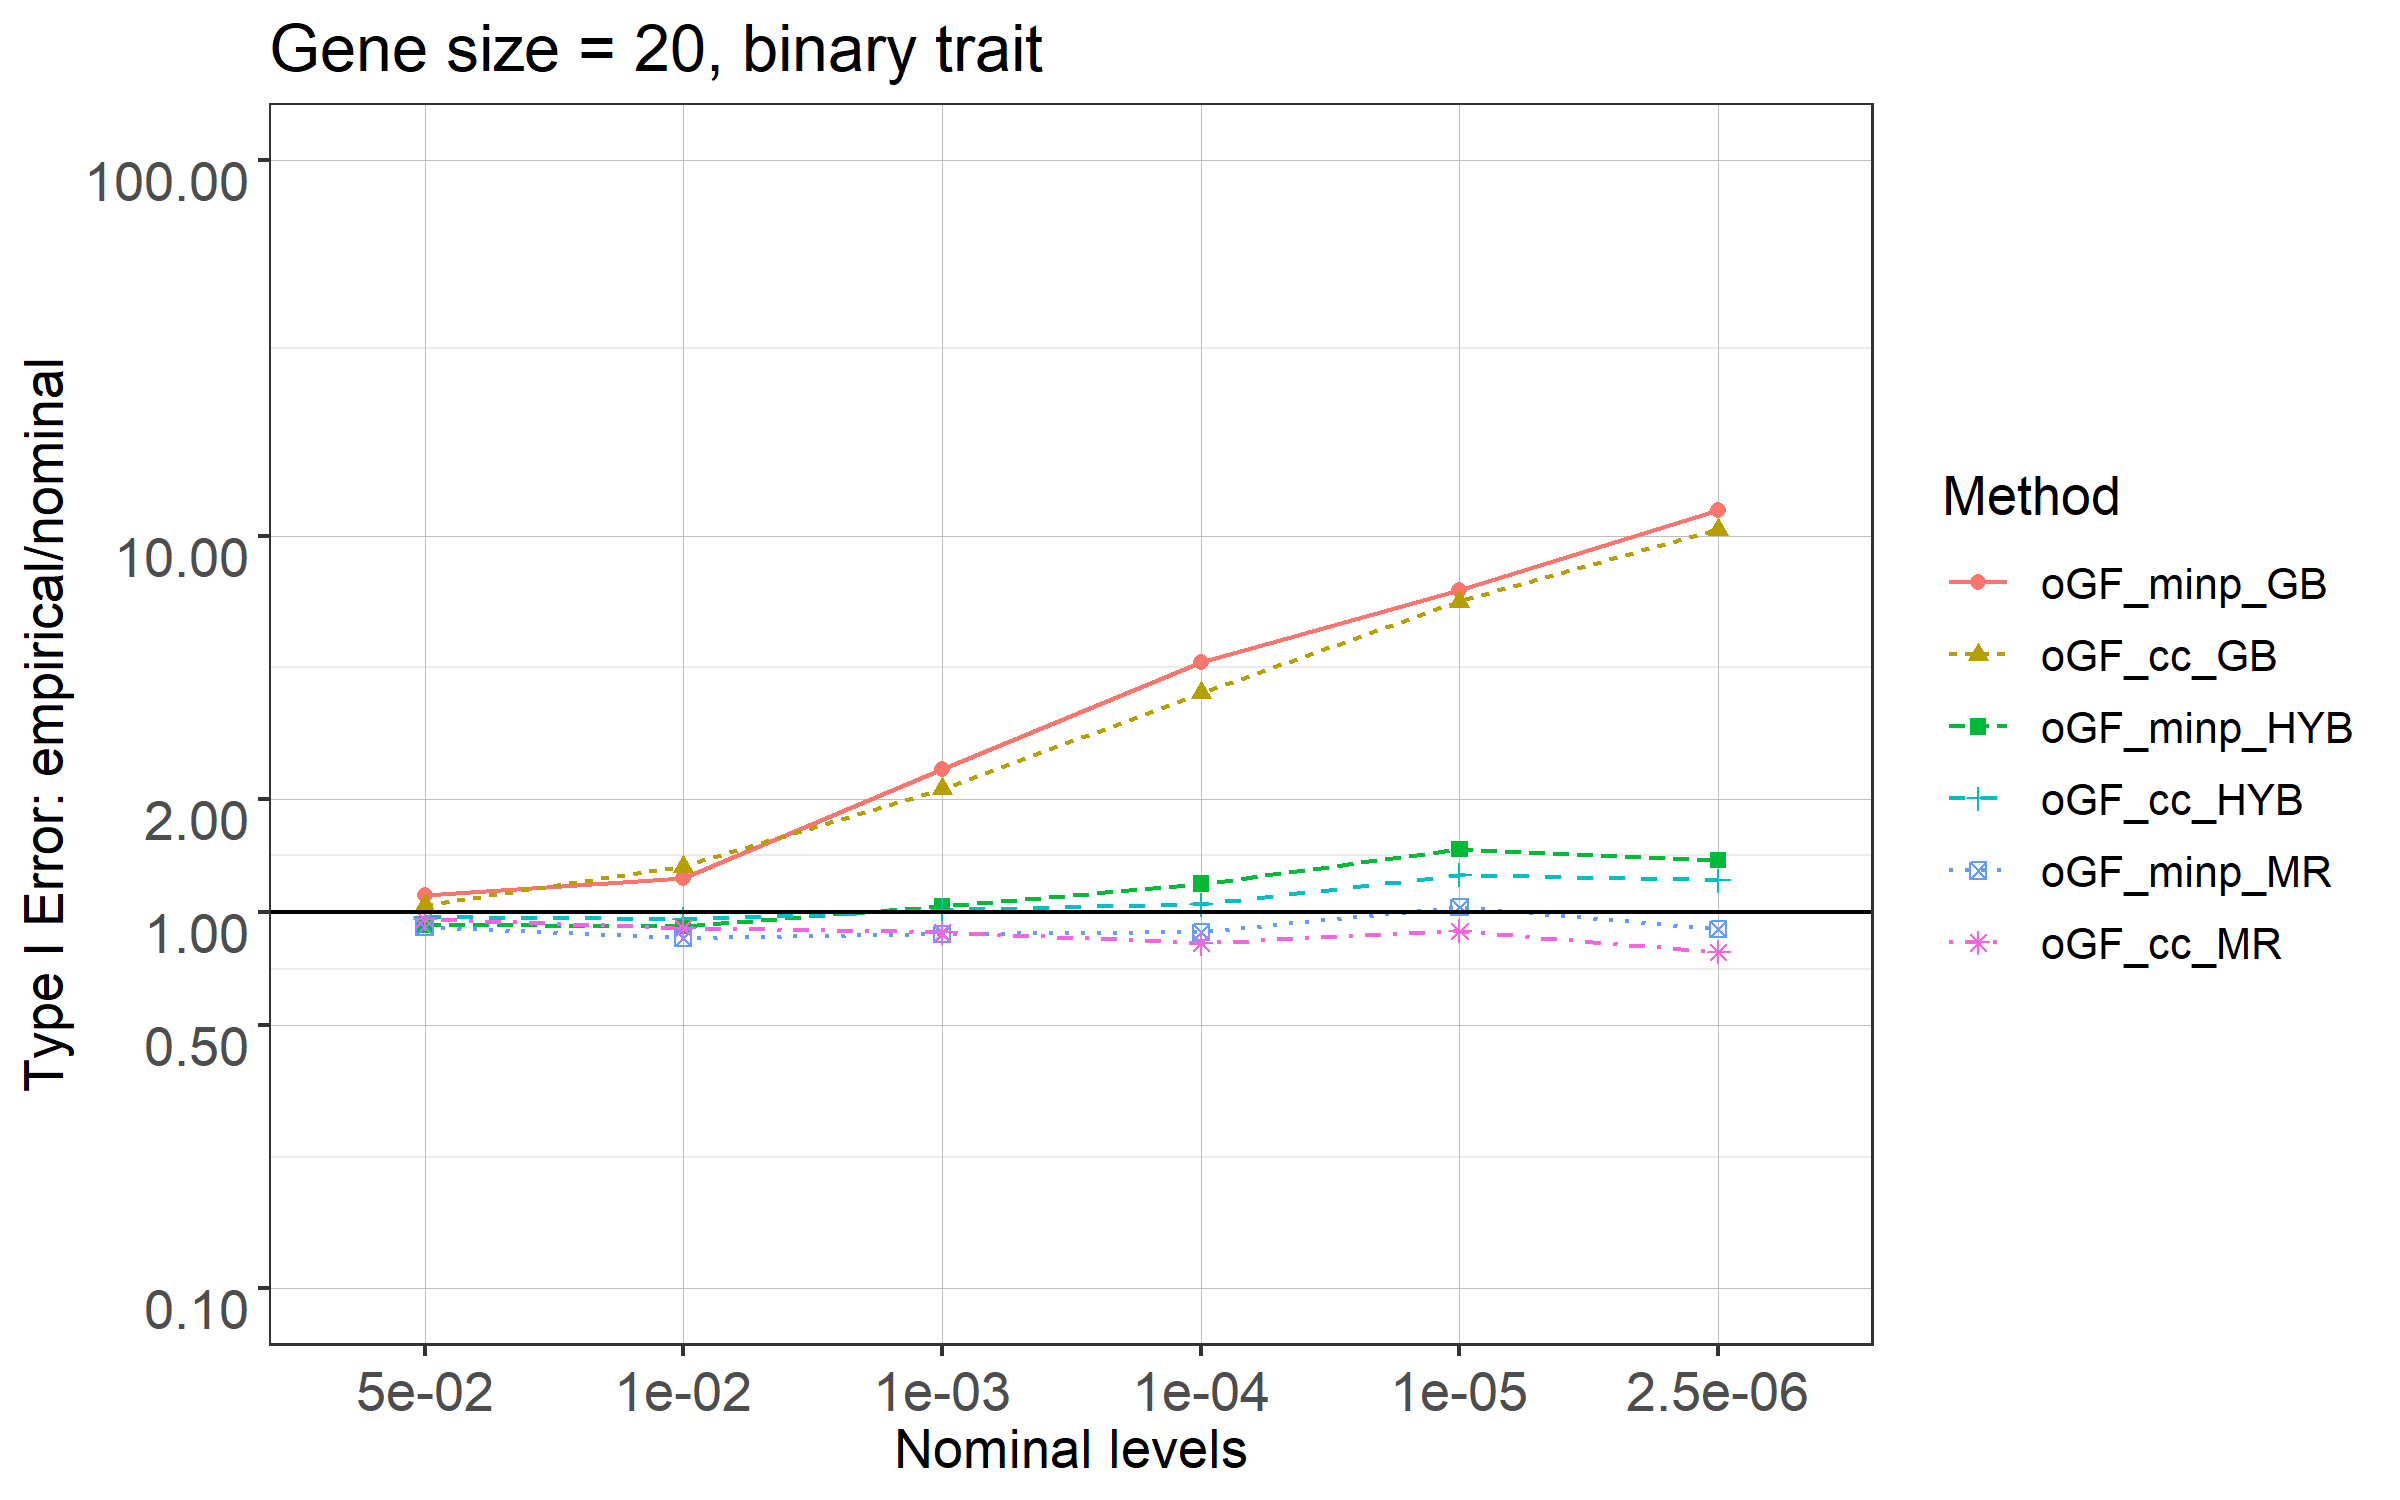Click the 2.5e-06 x-axis tick label
This screenshot has width=2400, height=1500.
tap(1717, 1392)
